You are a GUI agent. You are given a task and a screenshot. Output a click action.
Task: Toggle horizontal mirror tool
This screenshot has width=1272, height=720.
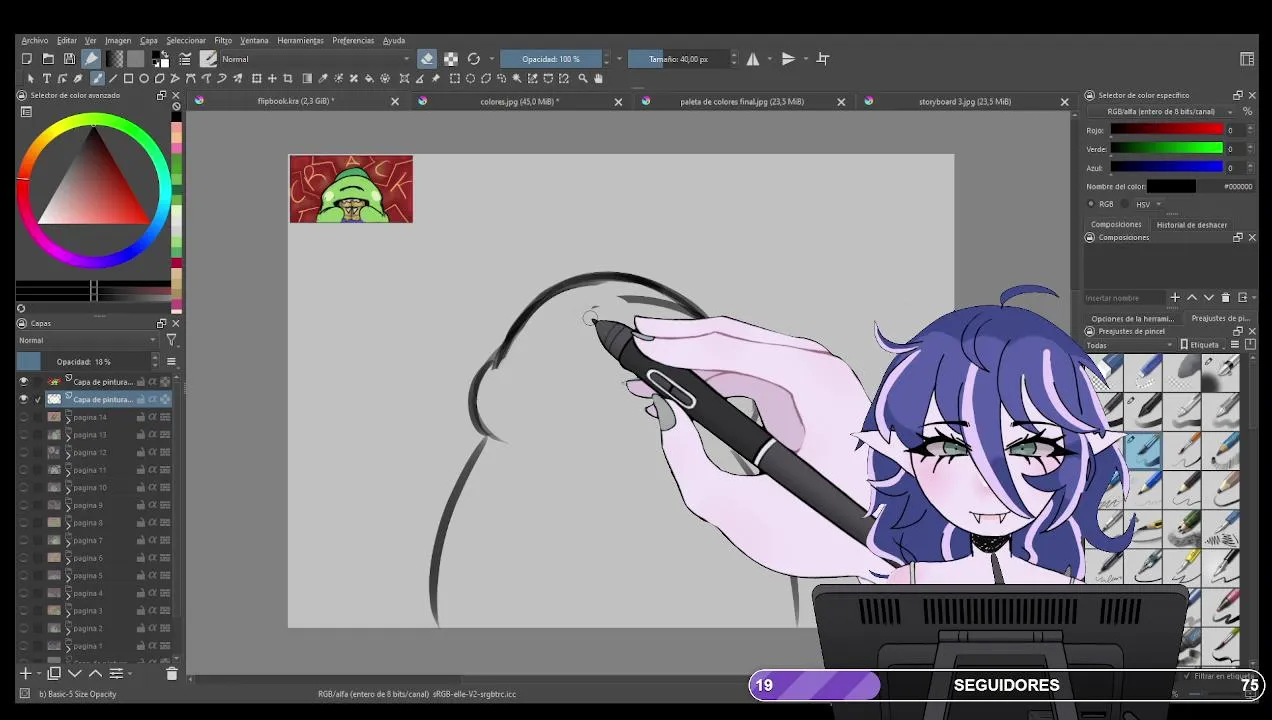coord(753,59)
